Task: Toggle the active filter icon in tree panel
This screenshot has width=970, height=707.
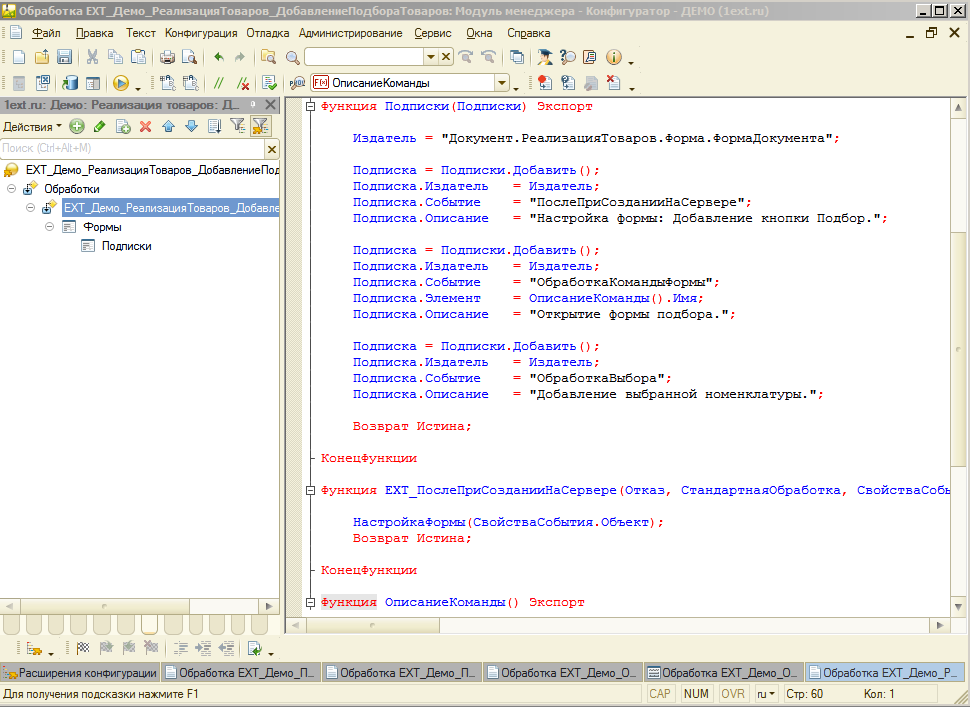Action: (x=261, y=127)
